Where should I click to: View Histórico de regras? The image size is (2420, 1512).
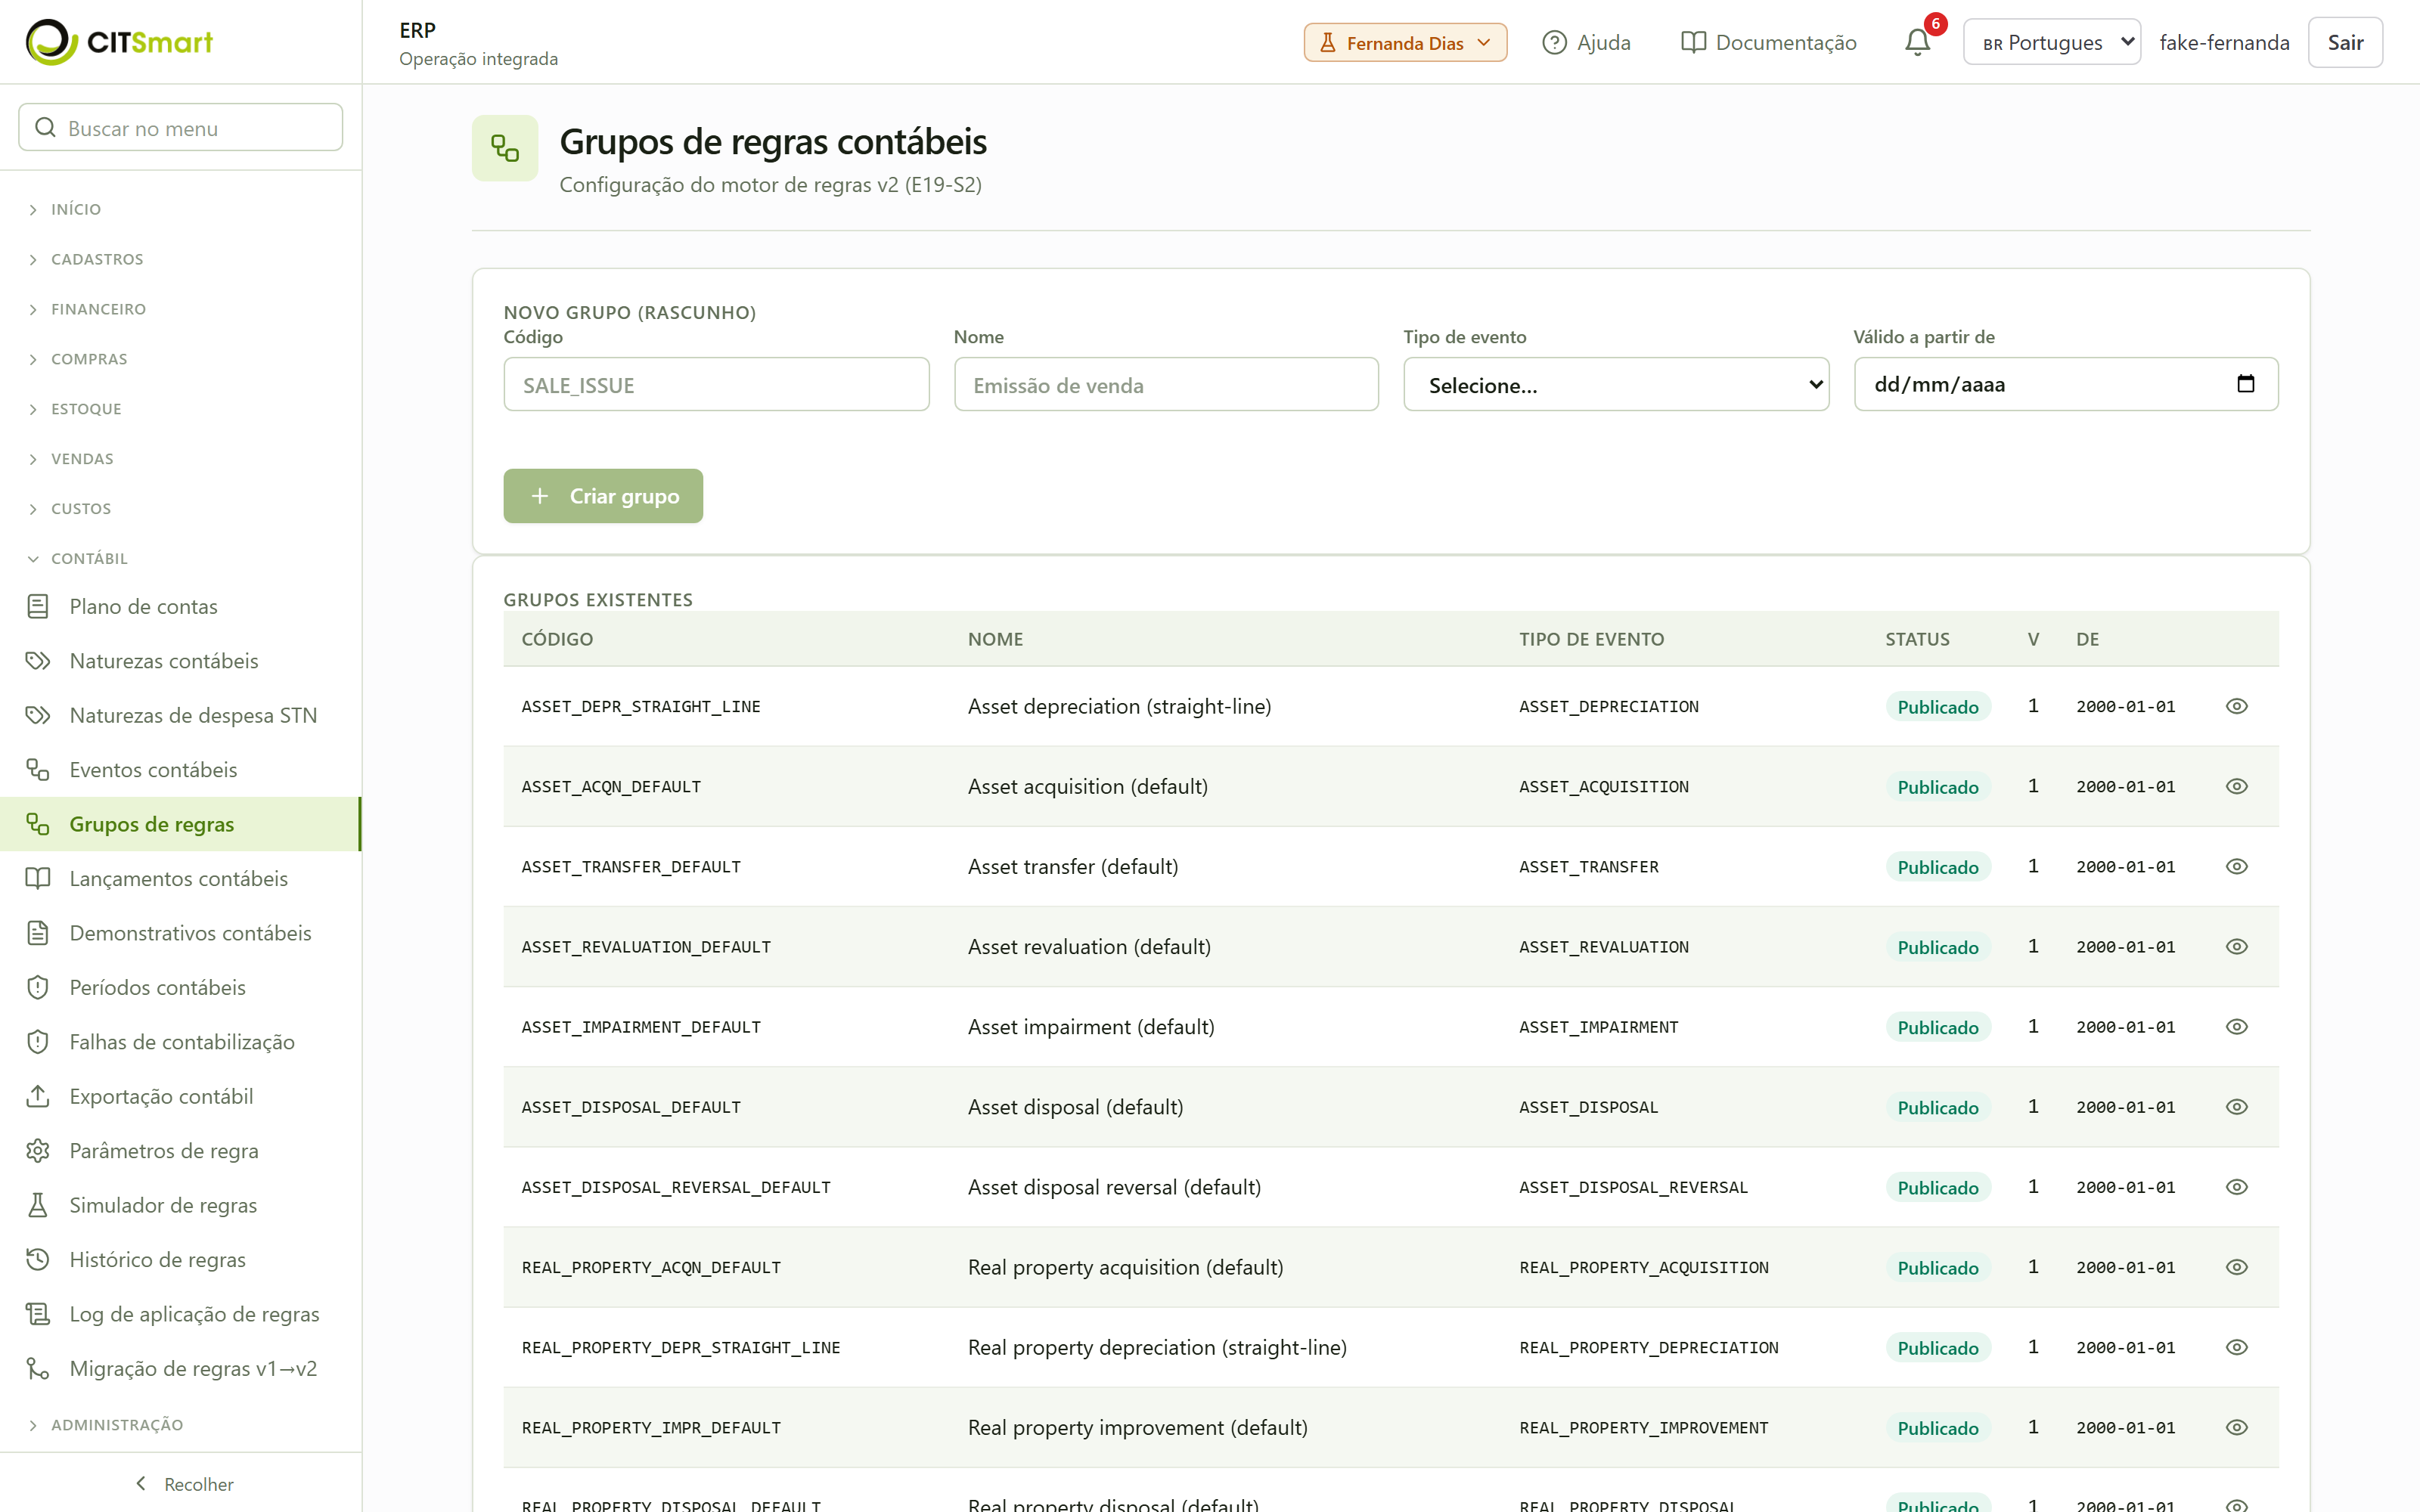181,1259
